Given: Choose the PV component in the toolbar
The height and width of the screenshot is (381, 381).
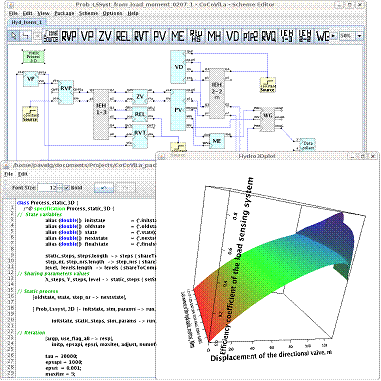Looking at the screenshot, I should pos(159,36).
